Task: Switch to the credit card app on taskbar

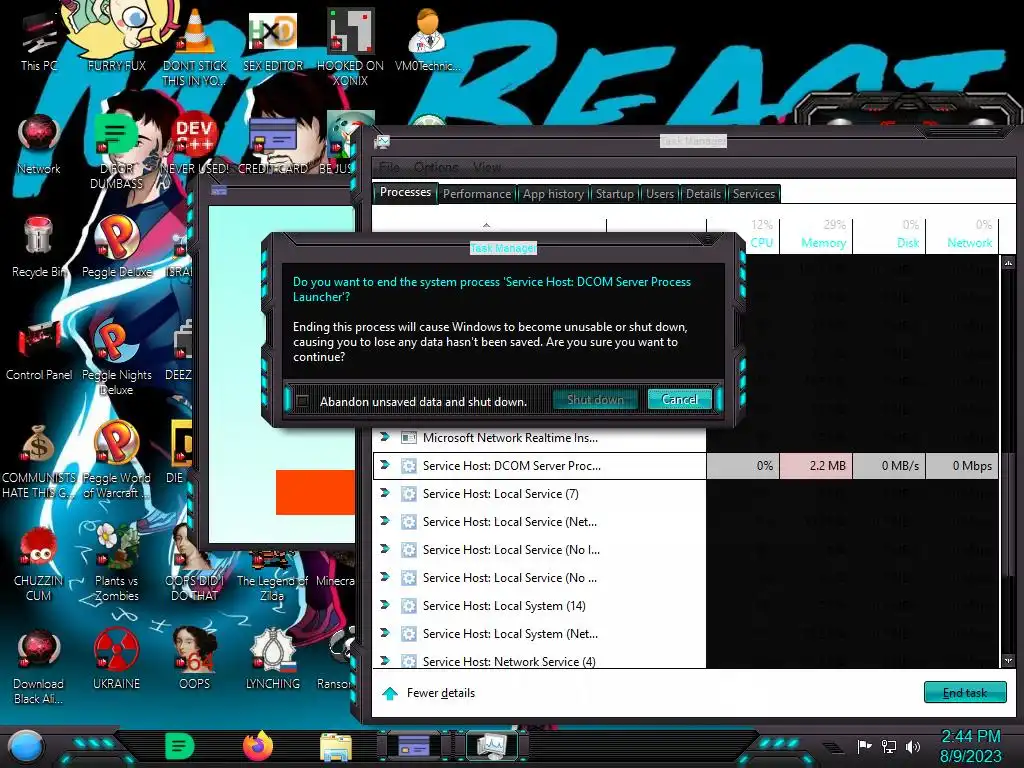Action: pos(414,746)
